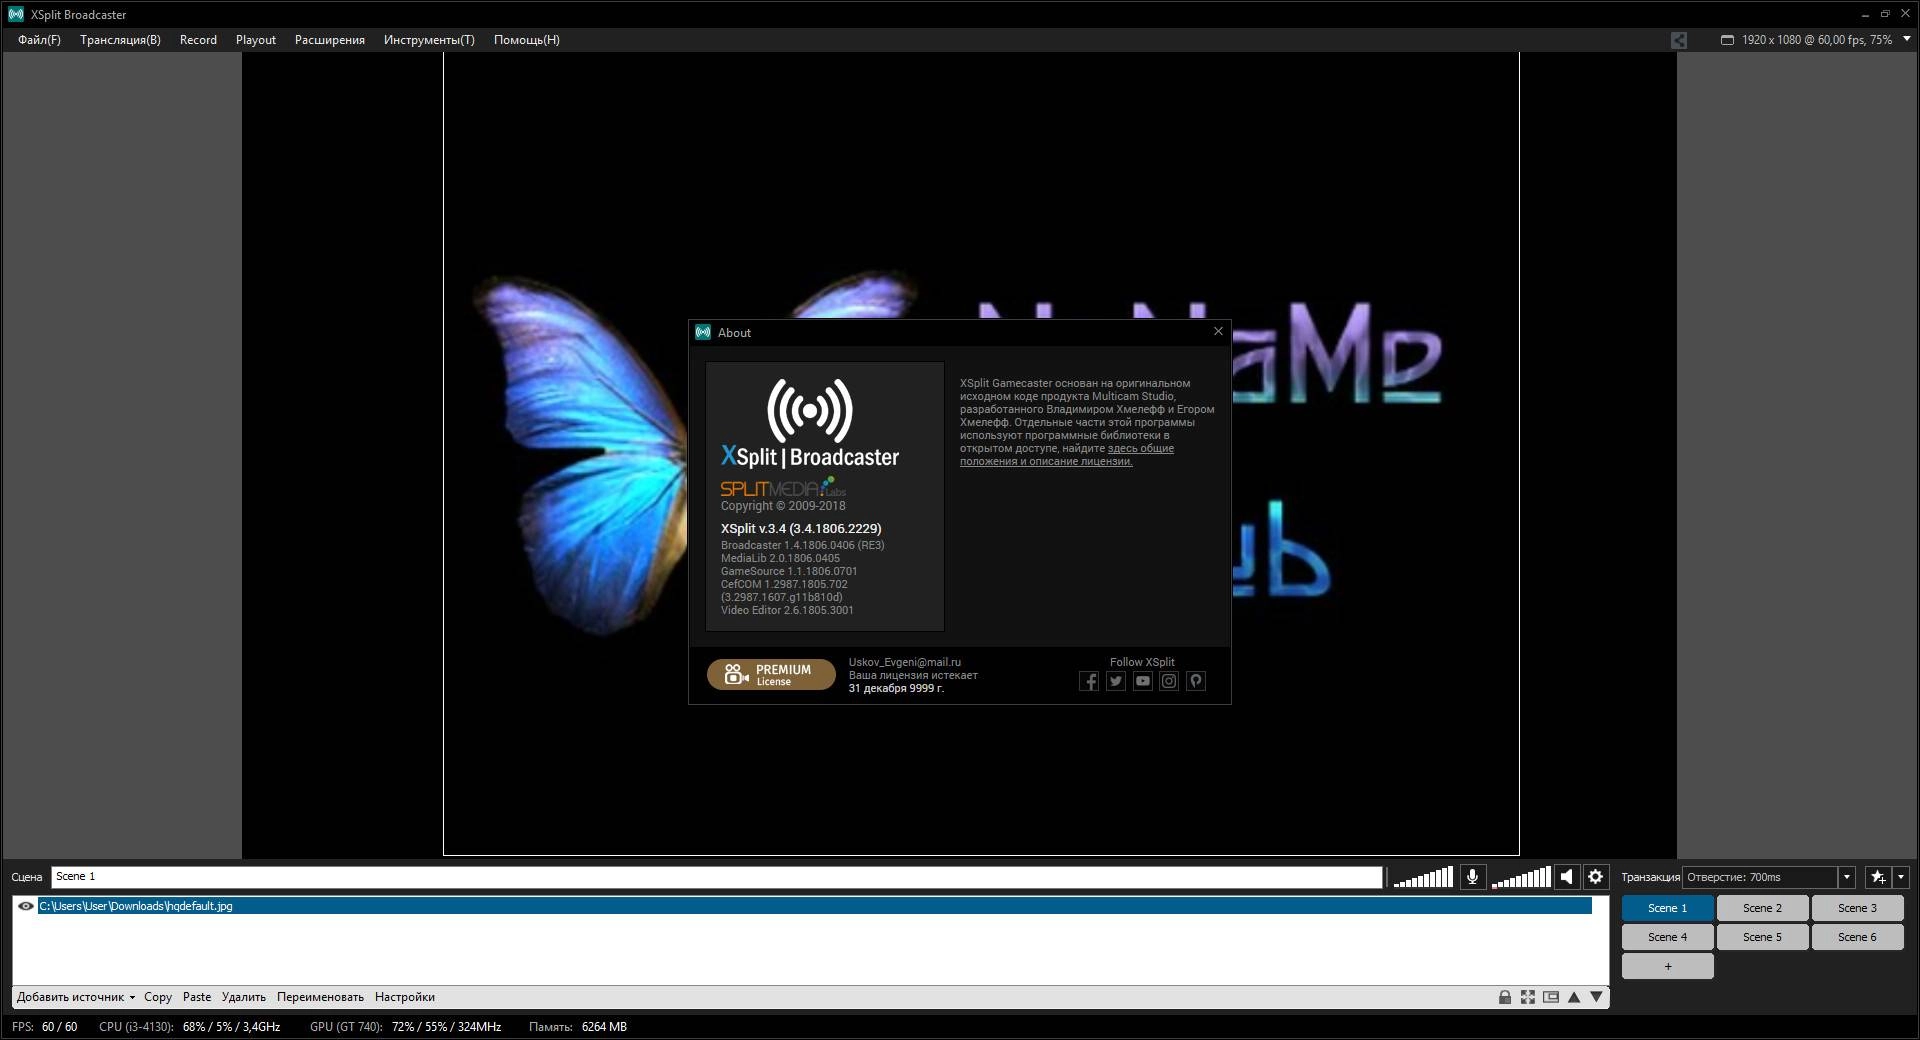Open XSplit Facebook page icon

pyautogui.click(x=1089, y=681)
